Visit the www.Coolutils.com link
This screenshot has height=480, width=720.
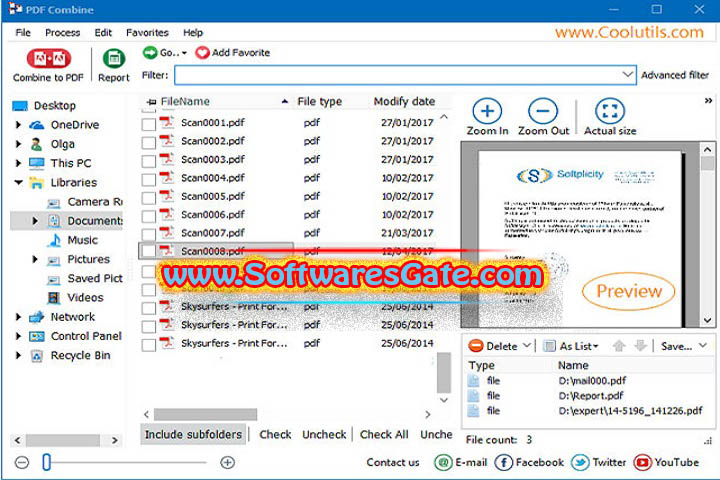(629, 32)
